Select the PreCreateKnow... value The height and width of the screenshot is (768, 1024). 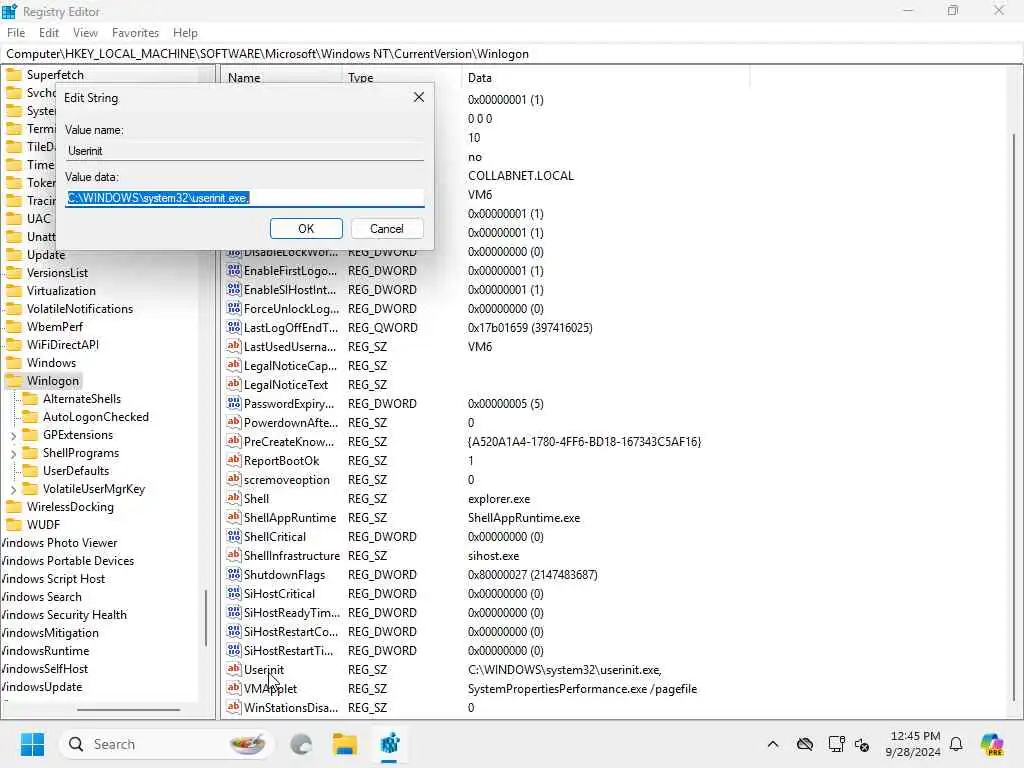pos(289,442)
